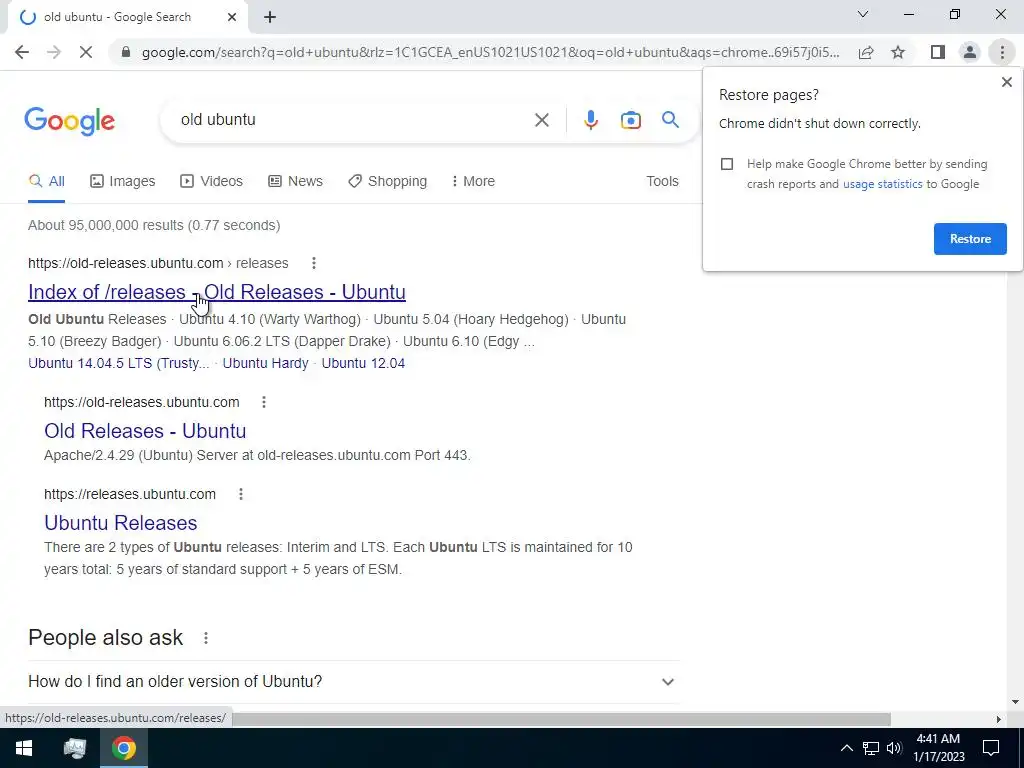Open the tab search chevron
Image resolution: width=1024 pixels, height=768 pixels.
tap(863, 14)
